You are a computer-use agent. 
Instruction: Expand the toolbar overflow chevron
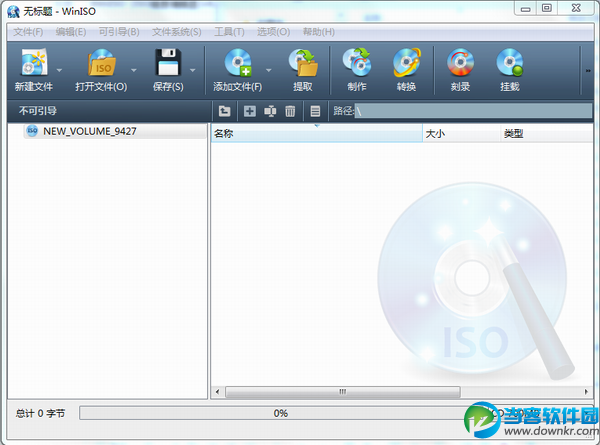pyautogui.click(x=588, y=70)
